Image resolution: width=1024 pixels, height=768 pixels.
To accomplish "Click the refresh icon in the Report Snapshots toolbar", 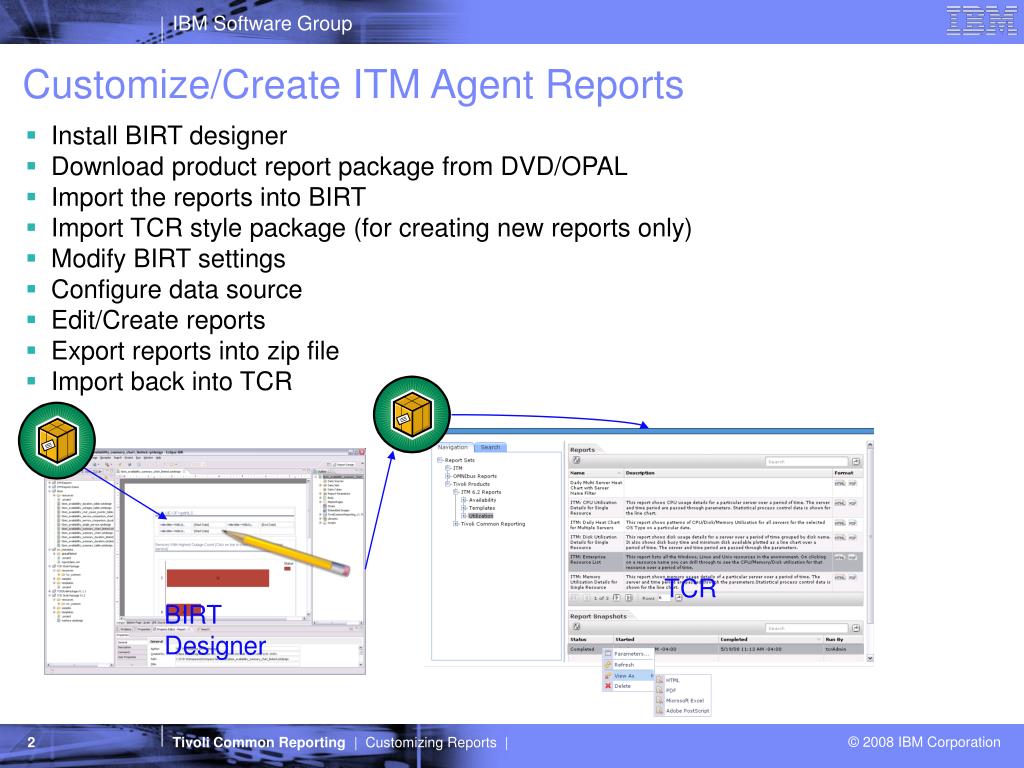I will 577,627.
